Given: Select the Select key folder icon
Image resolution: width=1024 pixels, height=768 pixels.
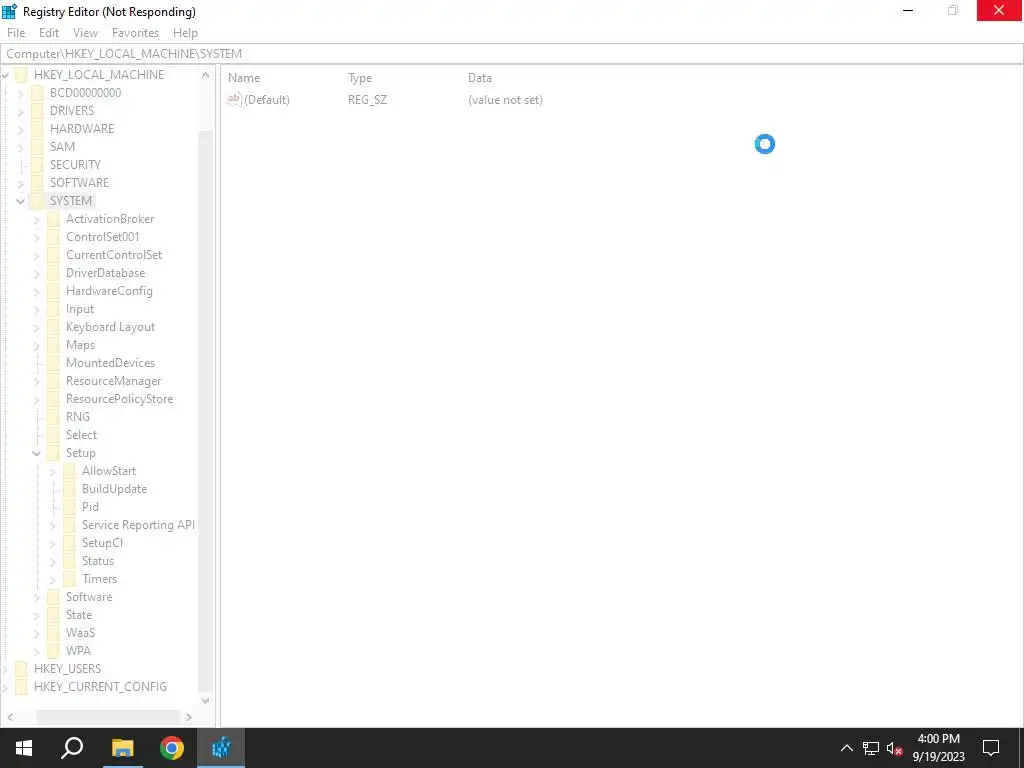Looking at the screenshot, I should click(54, 435).
